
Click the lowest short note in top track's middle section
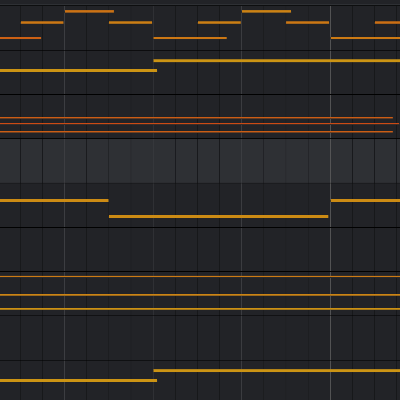point(190,38)
